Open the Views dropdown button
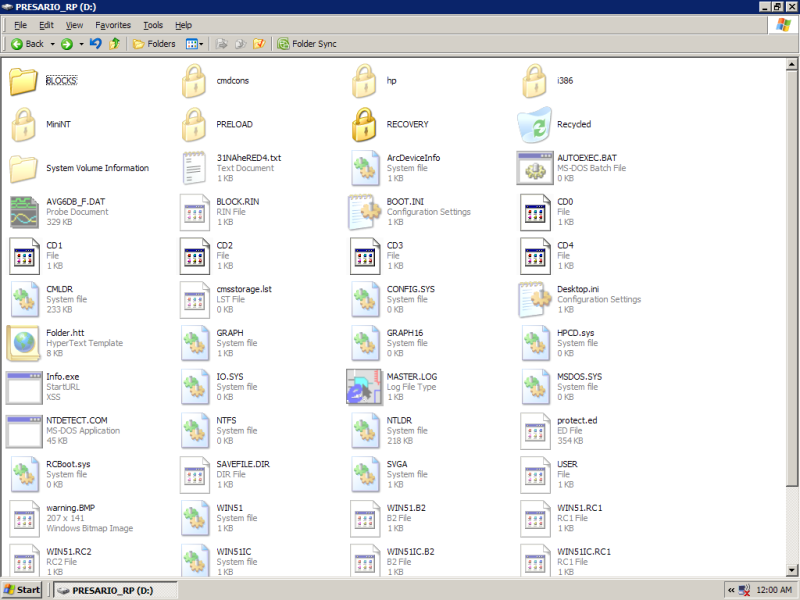The image size is (800, 600). pos(194,44)
